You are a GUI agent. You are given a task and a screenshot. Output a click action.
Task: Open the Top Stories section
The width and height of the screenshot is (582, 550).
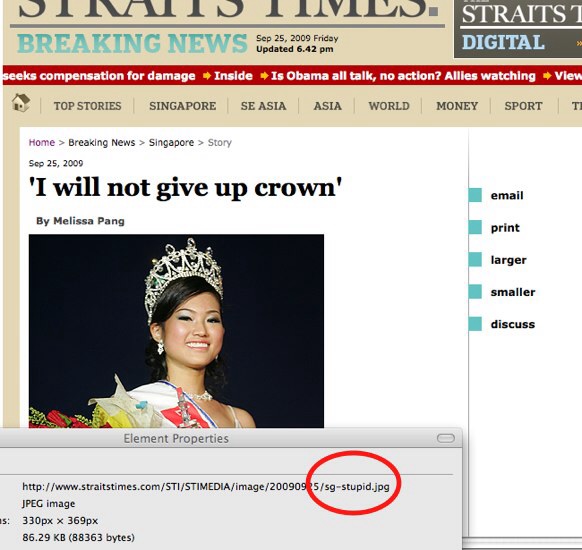pyautogui.click(x=88, y=106)
